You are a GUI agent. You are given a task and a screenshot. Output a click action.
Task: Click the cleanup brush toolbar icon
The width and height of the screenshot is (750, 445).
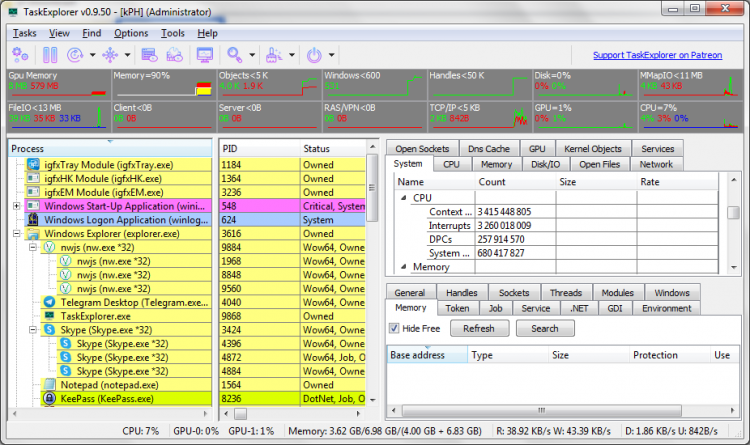pos(271,54)
